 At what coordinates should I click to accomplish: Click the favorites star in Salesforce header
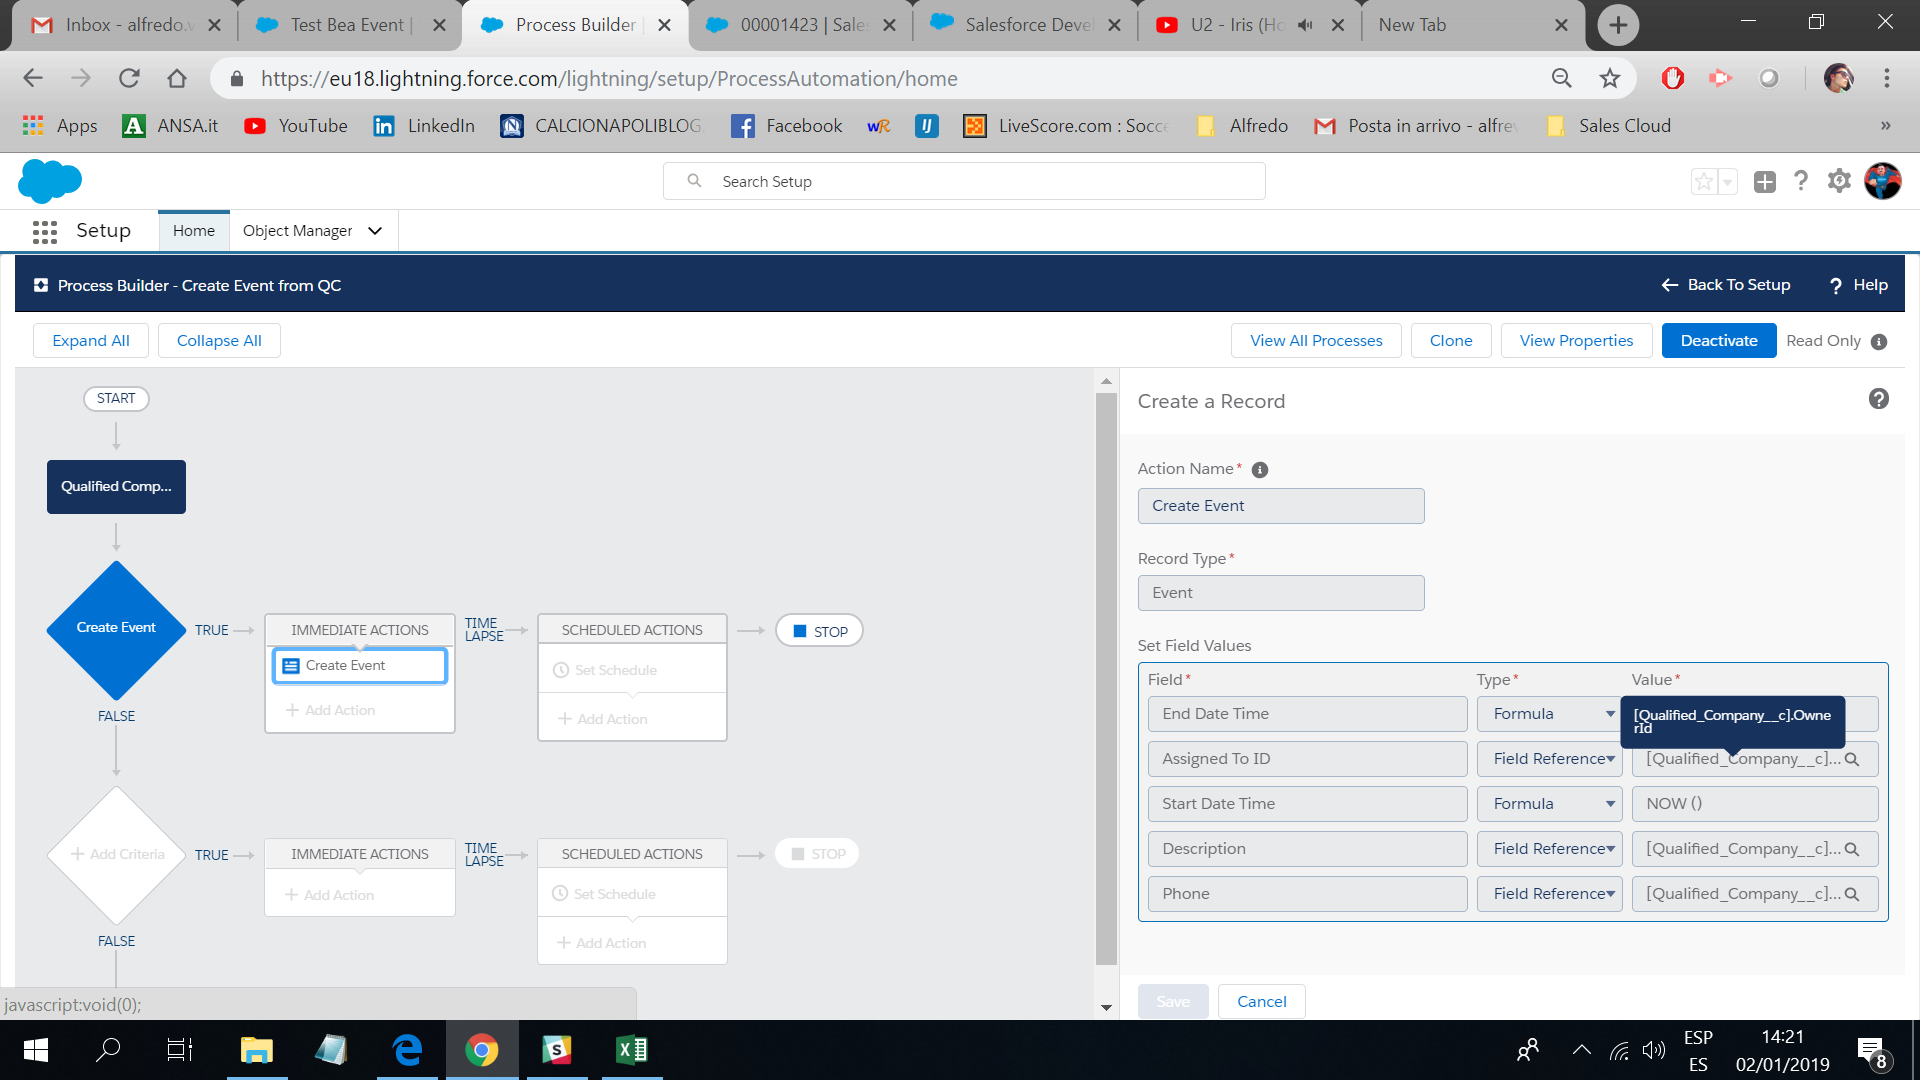1703,181
